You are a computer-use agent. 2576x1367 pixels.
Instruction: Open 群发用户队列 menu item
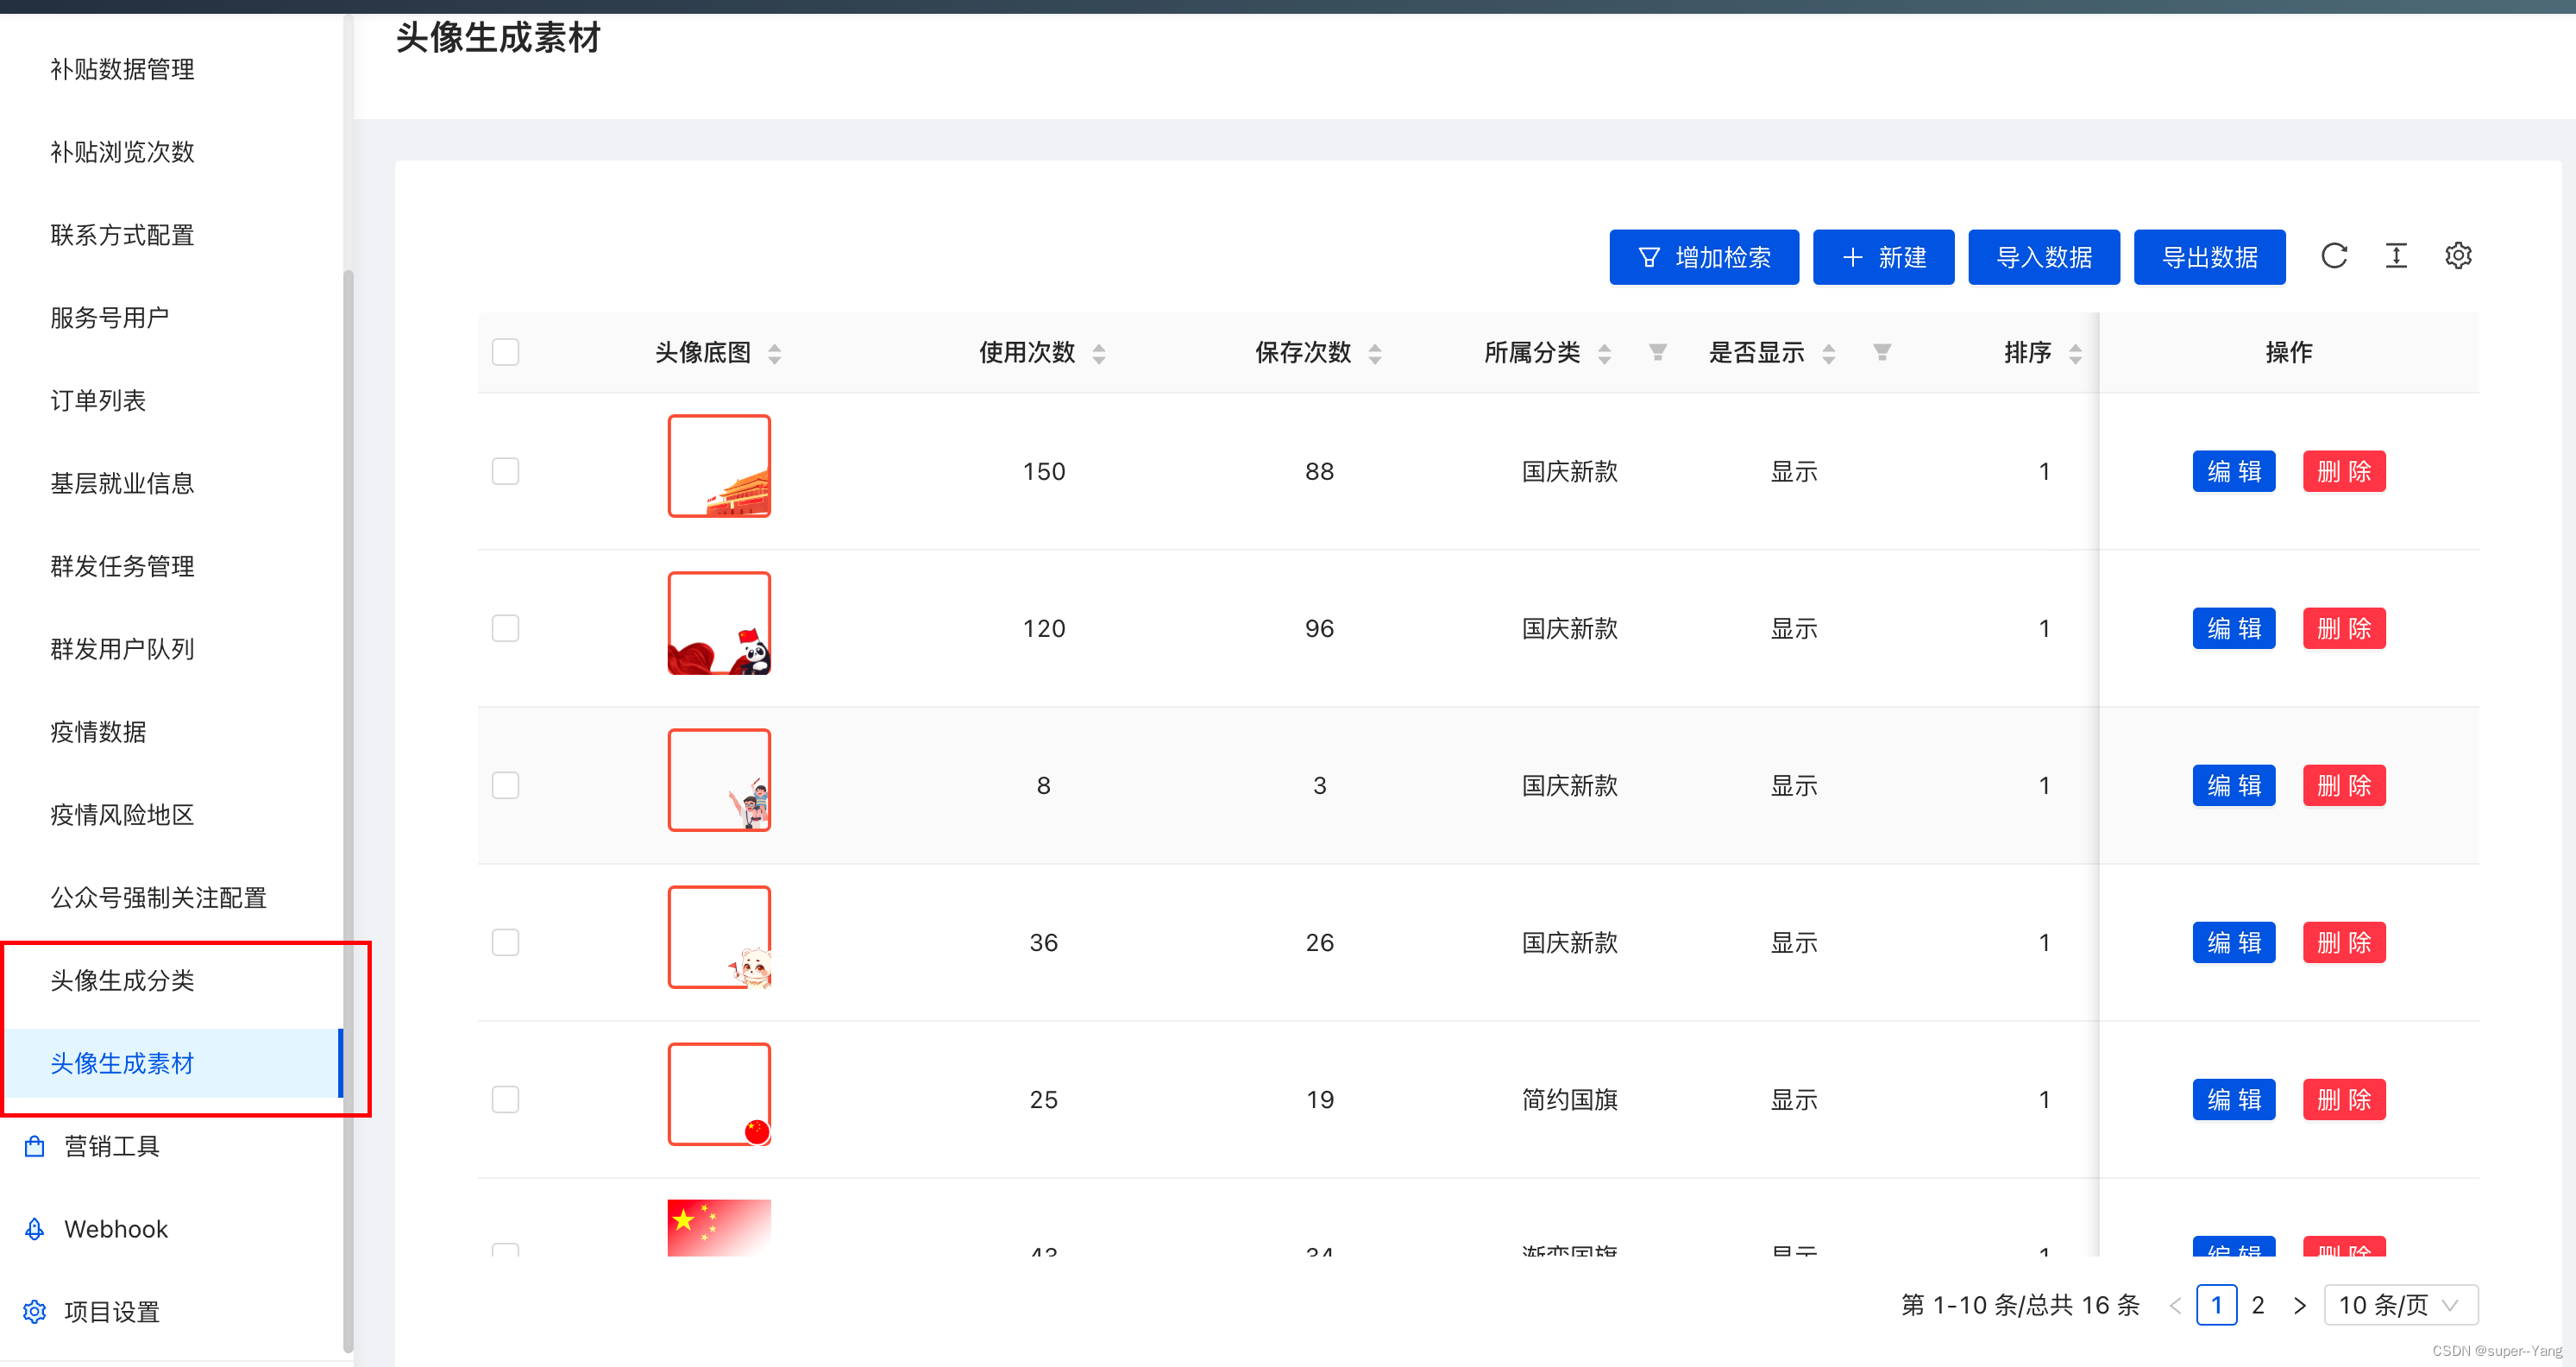[x=122, y=650]
